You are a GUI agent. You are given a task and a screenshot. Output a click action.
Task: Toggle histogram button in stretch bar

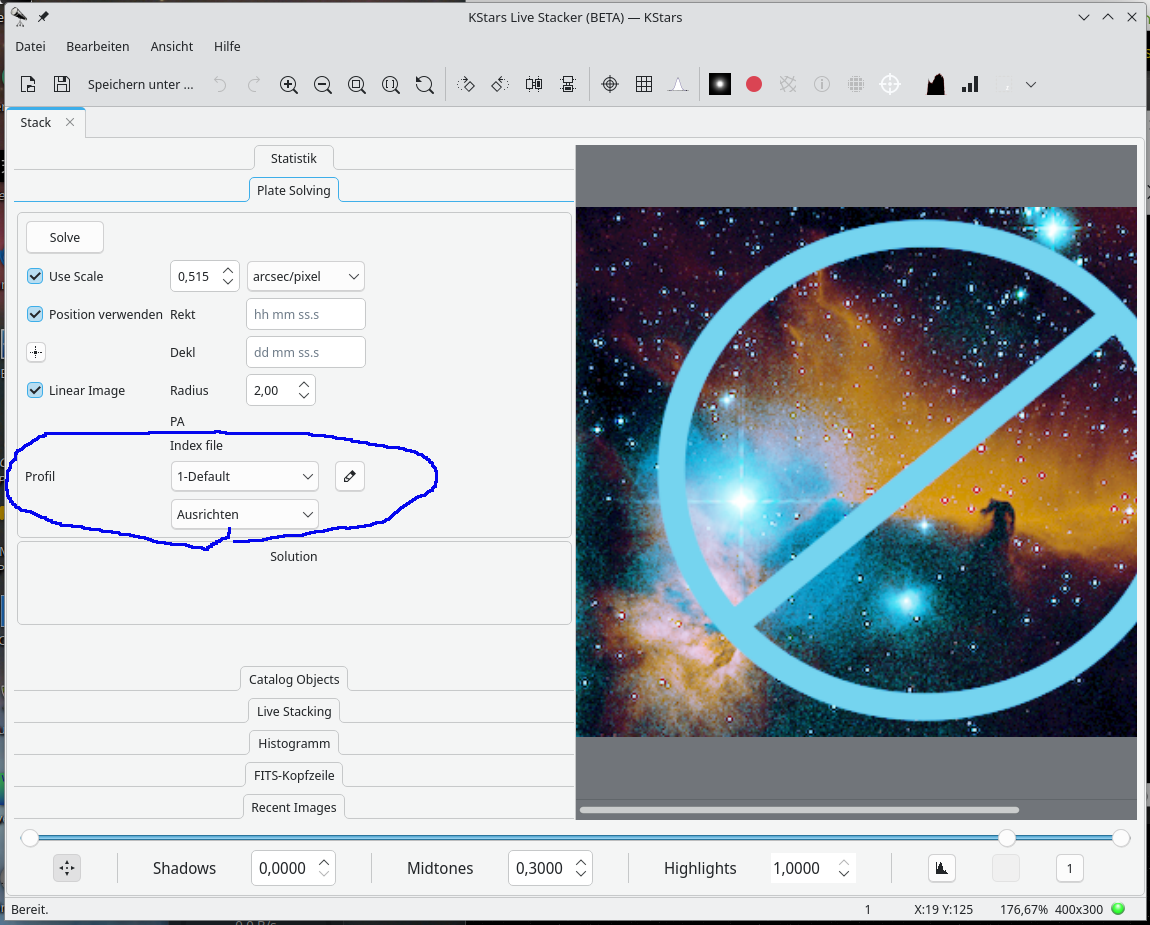point(942,868)
